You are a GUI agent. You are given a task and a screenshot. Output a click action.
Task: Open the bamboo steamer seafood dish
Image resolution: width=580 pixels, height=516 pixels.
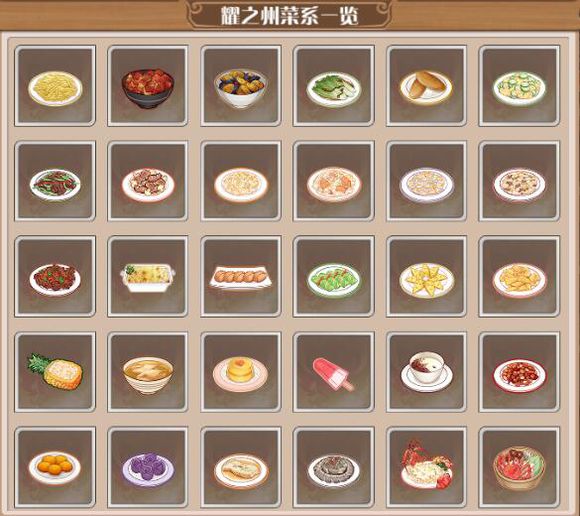(x=519, y=467)
